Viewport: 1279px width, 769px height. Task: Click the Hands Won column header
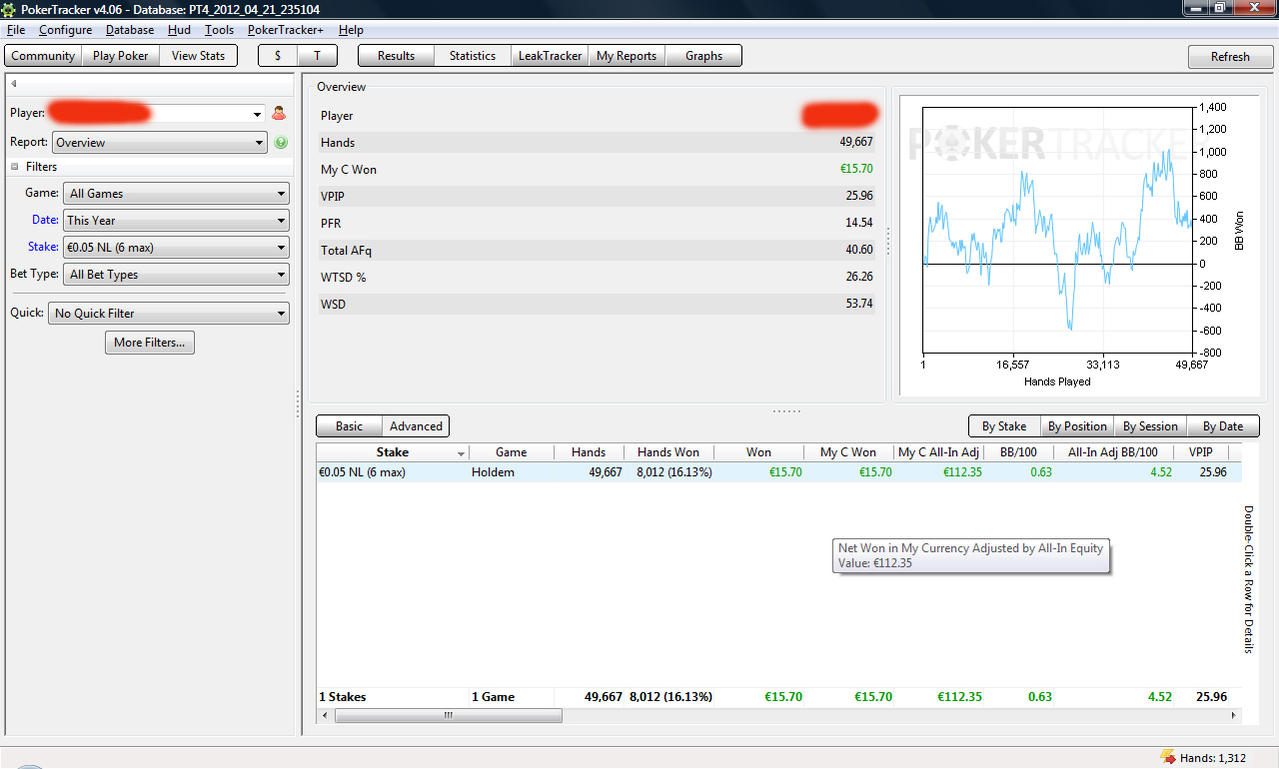668,453
